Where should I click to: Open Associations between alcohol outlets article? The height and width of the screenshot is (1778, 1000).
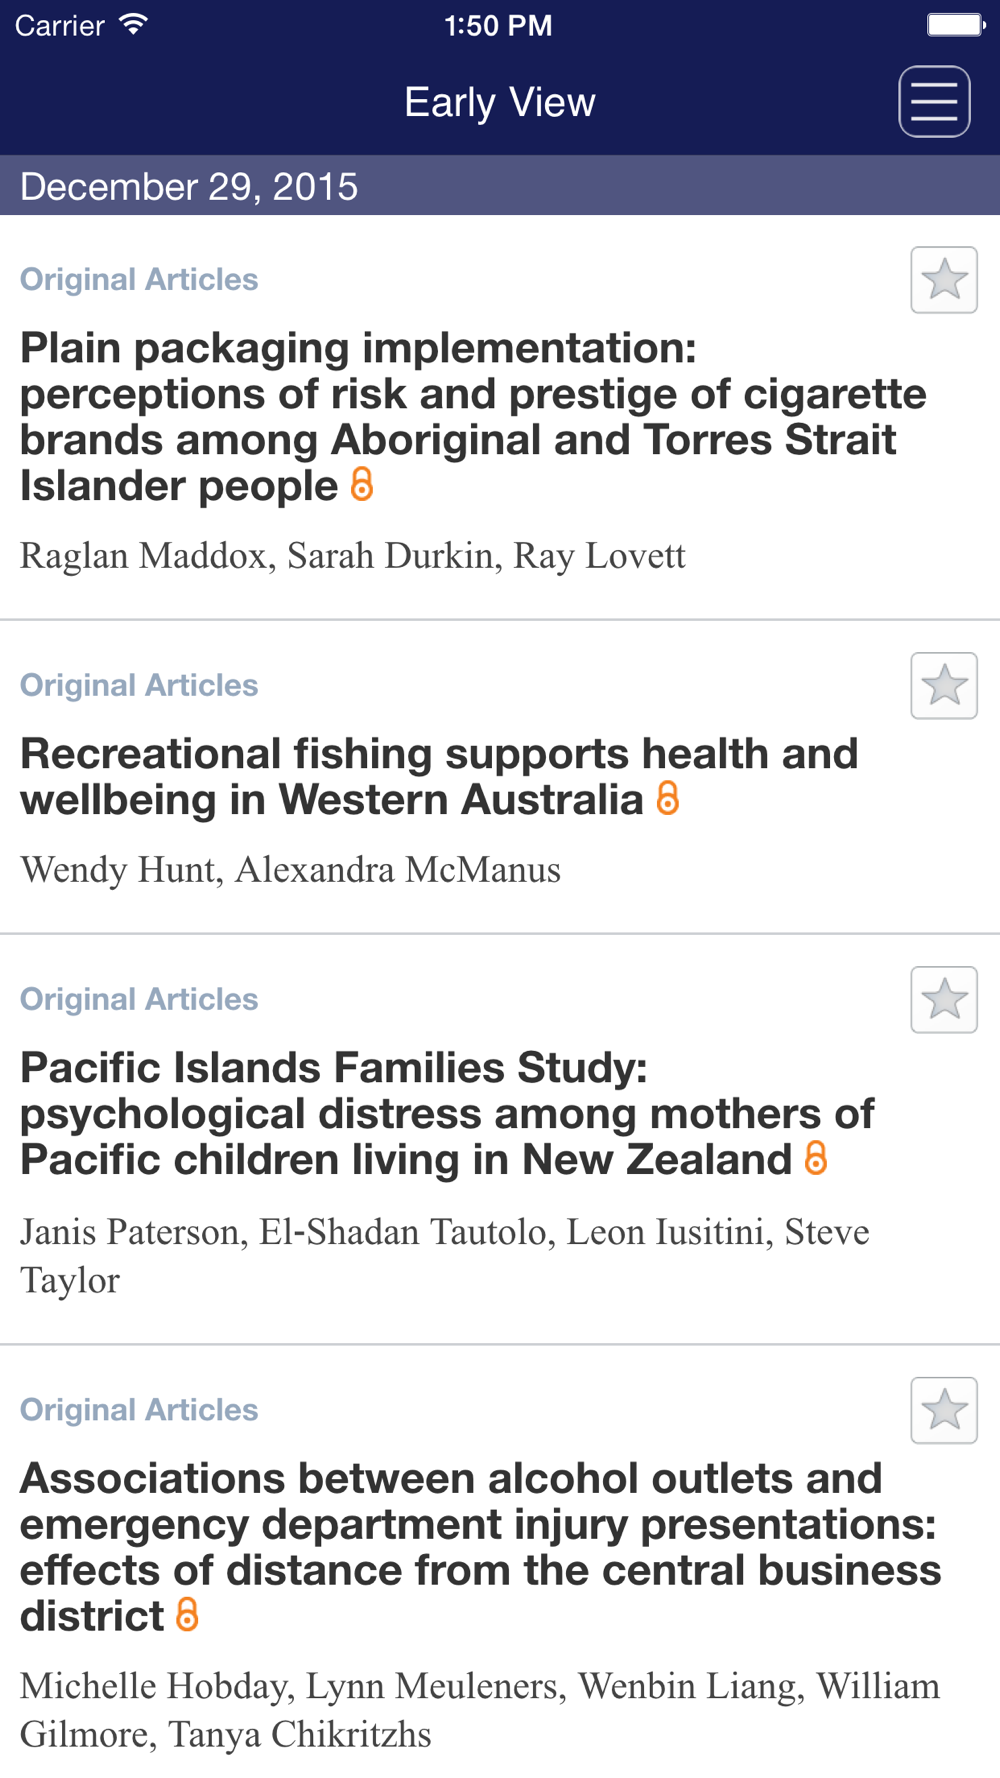pyautogui.click(x=480, y=1547)
